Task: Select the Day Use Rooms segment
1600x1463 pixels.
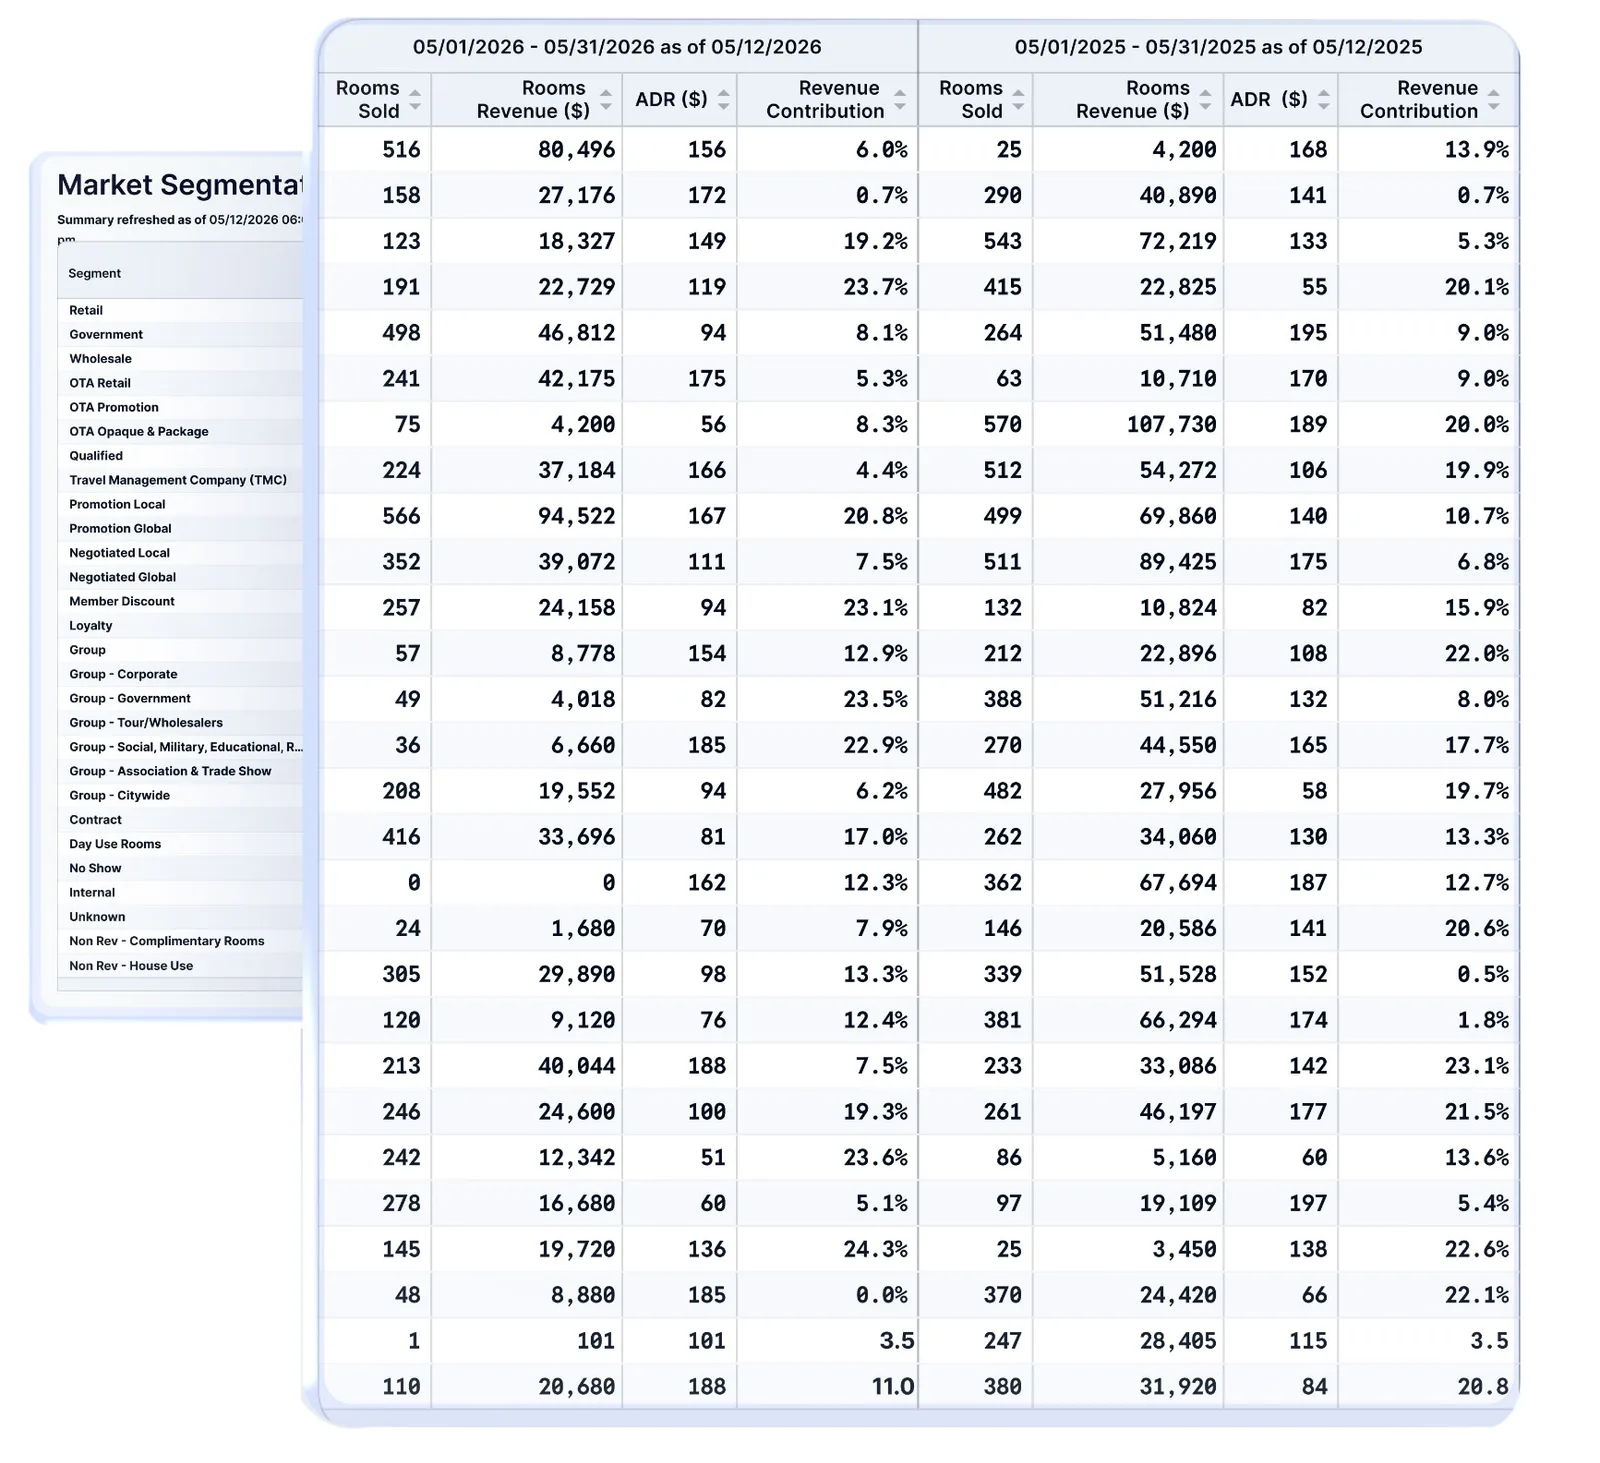Action: point(180,844)
